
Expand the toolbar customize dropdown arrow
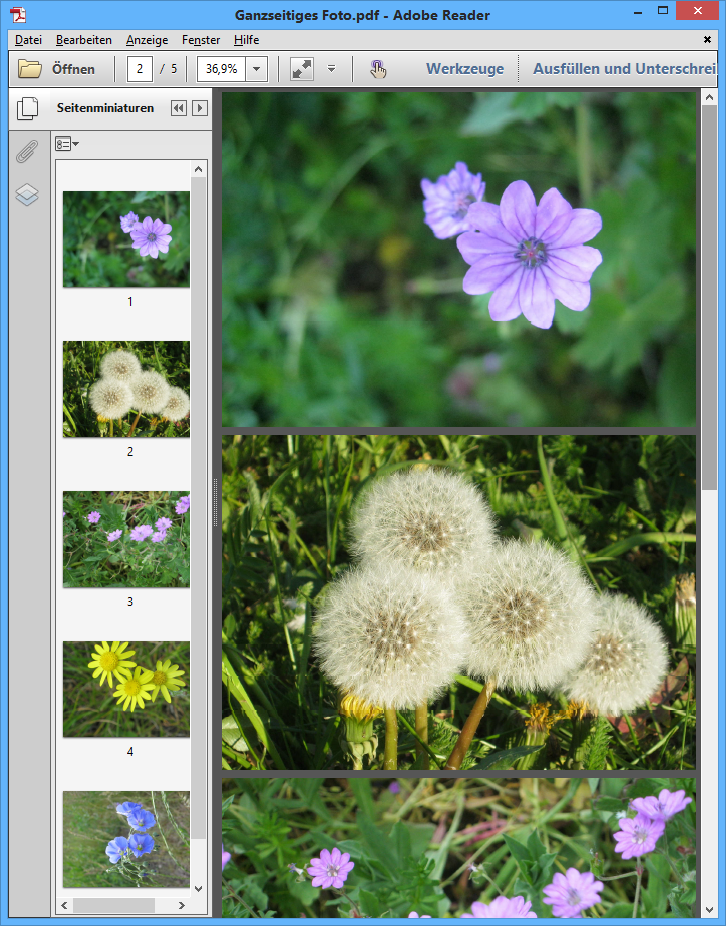(331, 69)
